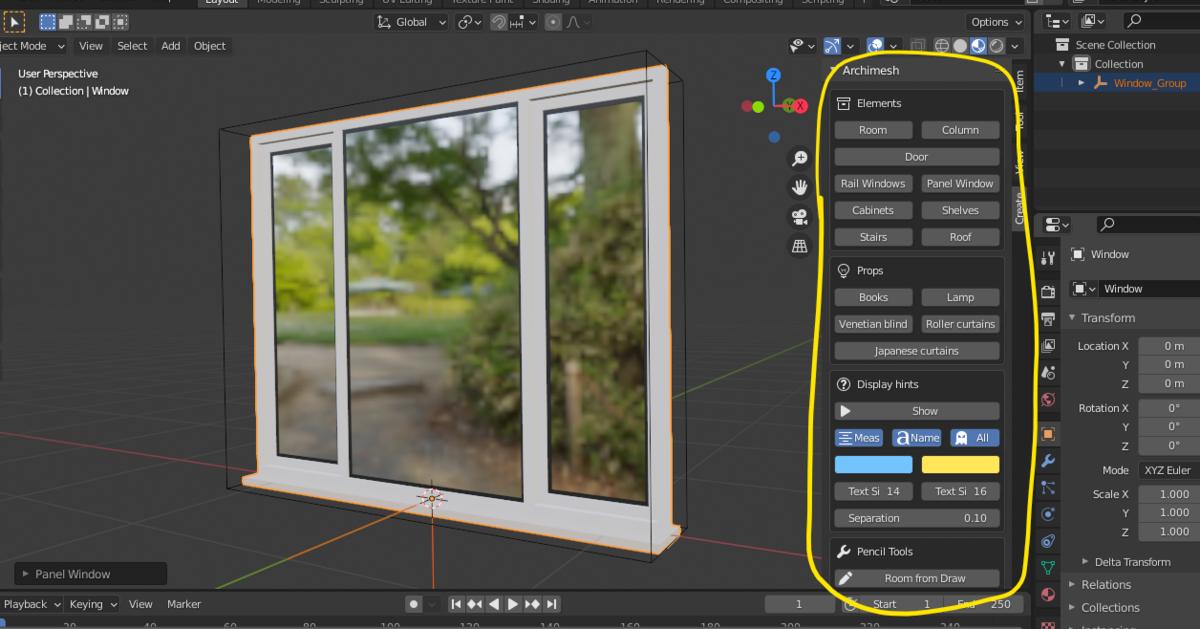
Task: Open Playback dropdown in timeline
Action: tap(31, 604)
